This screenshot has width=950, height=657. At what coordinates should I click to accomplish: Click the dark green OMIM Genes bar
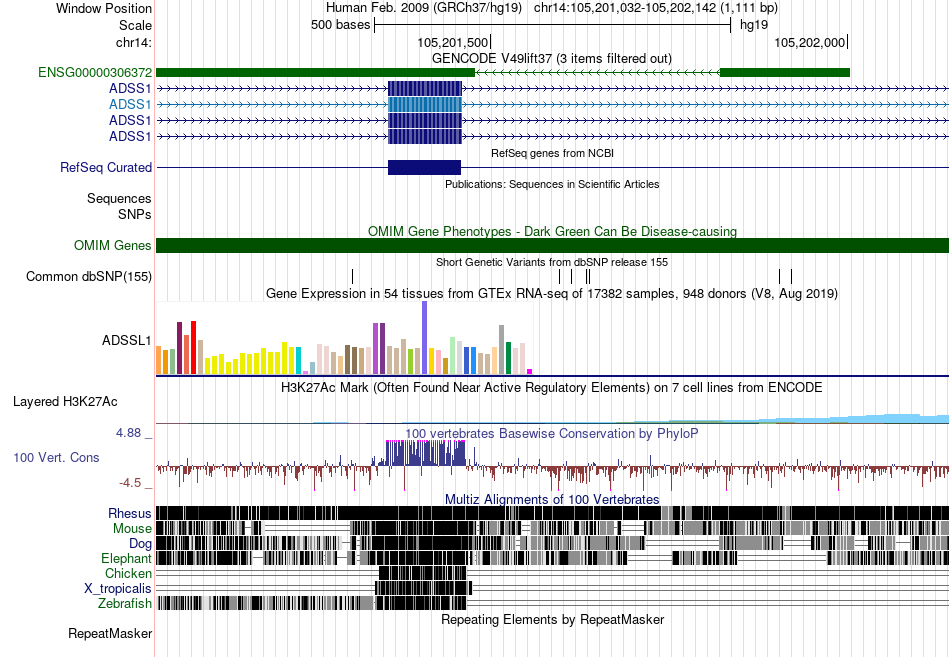(552, 245)
